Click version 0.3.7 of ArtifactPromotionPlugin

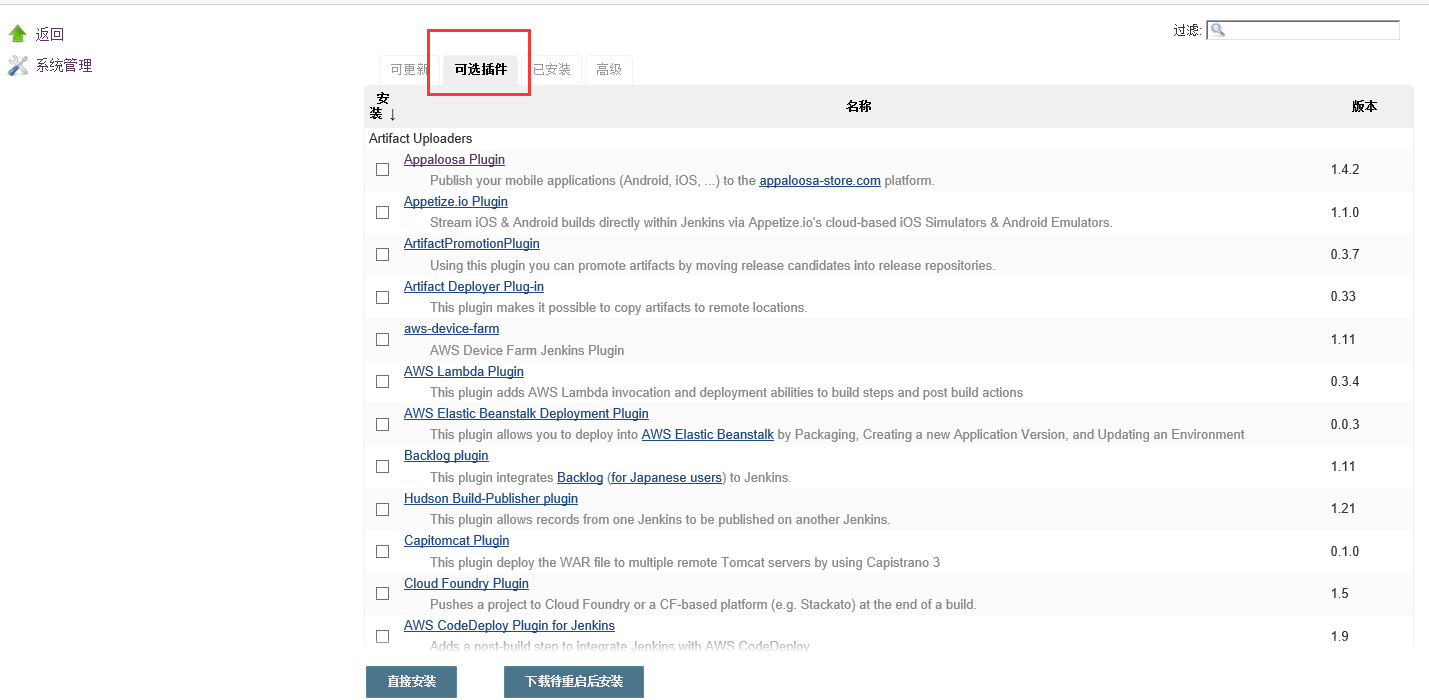point(1345,255)
